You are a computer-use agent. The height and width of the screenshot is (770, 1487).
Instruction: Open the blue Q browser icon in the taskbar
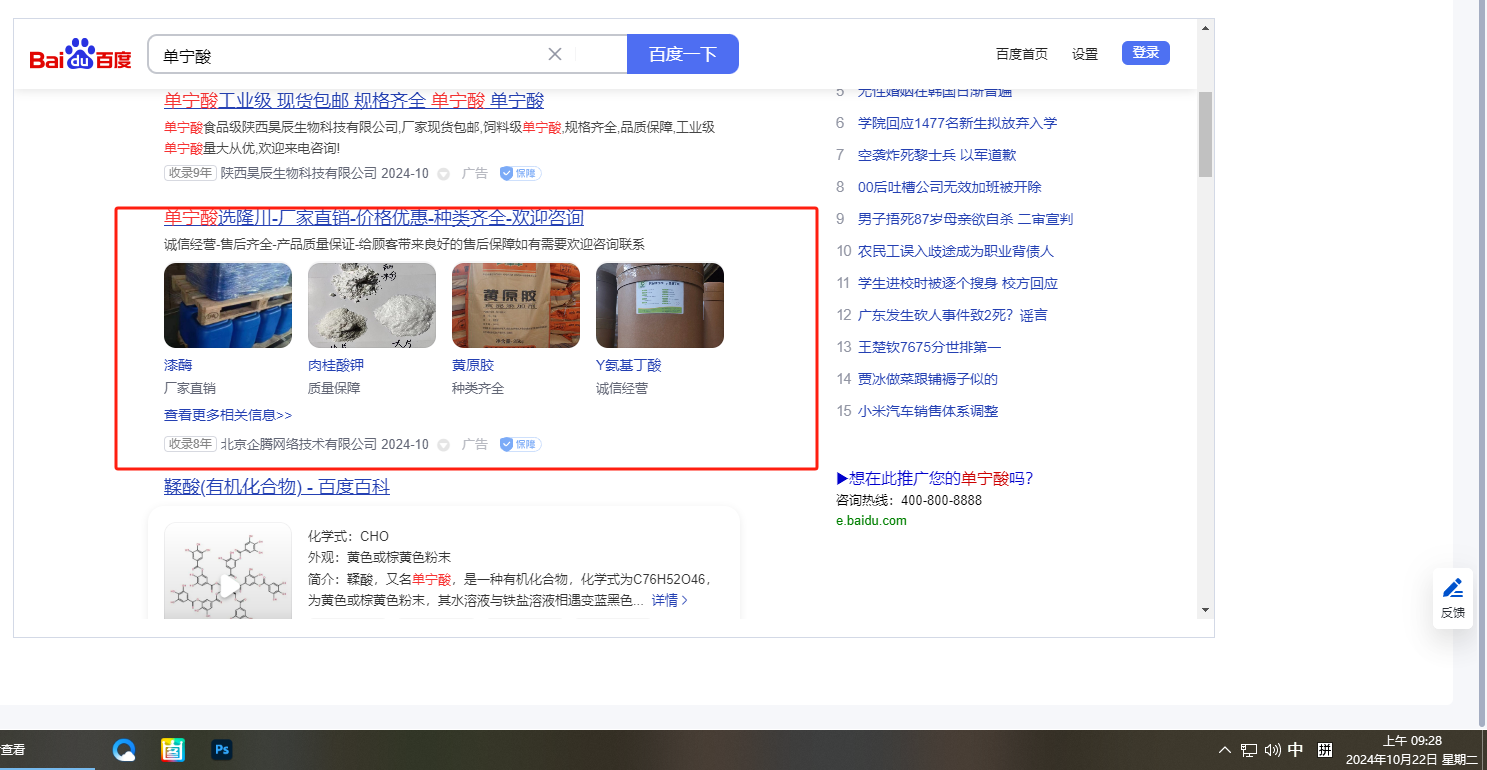coord(124,750)
